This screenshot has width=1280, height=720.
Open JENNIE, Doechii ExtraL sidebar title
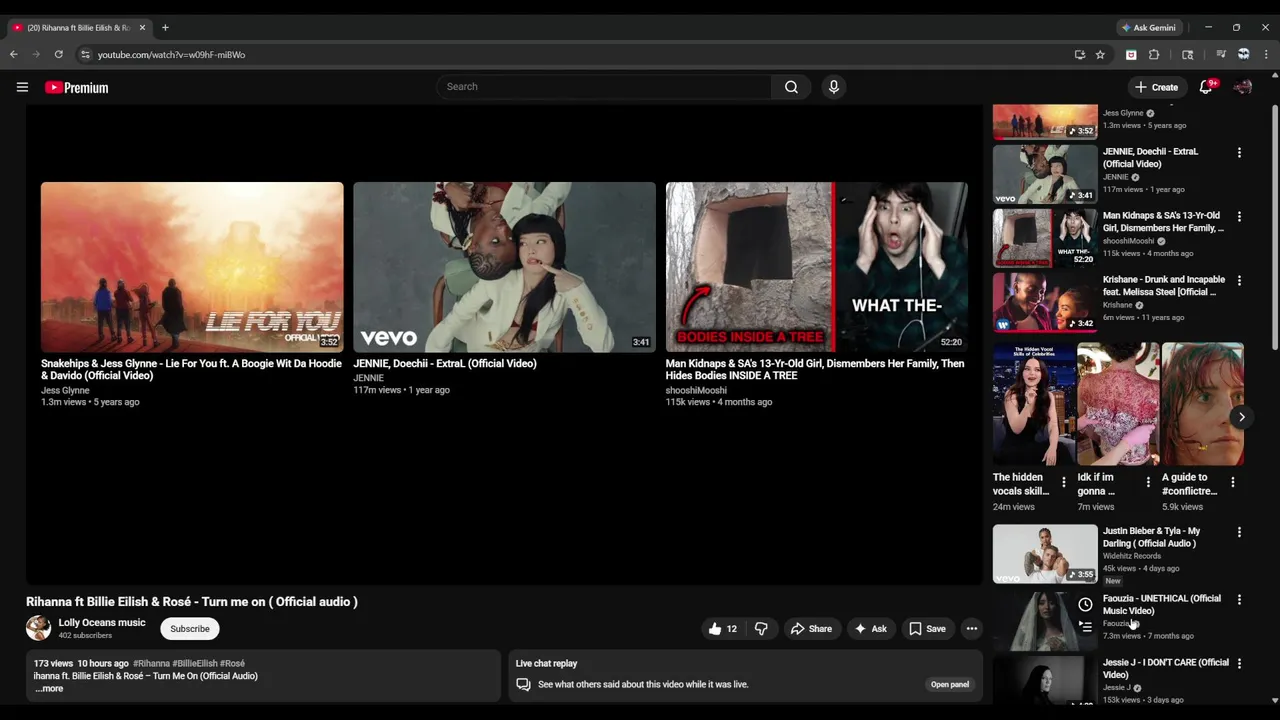[x=1150, y=158]
